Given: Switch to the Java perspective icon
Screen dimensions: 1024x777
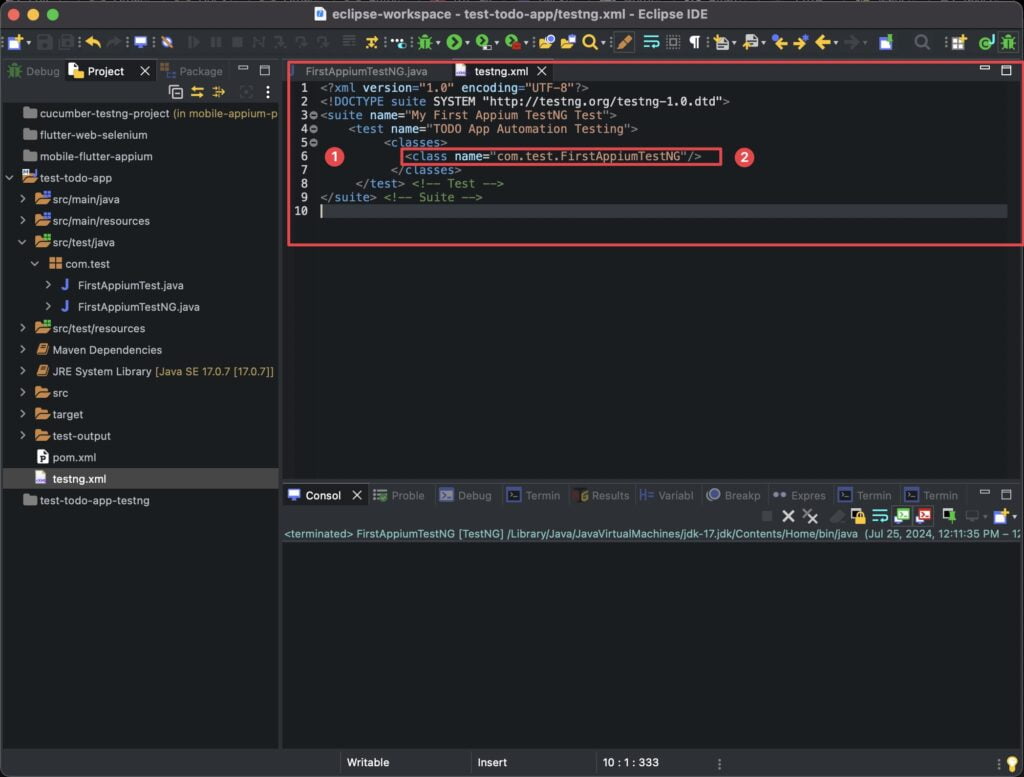Looking at the screenshot, I should click(x=986, y=42).
